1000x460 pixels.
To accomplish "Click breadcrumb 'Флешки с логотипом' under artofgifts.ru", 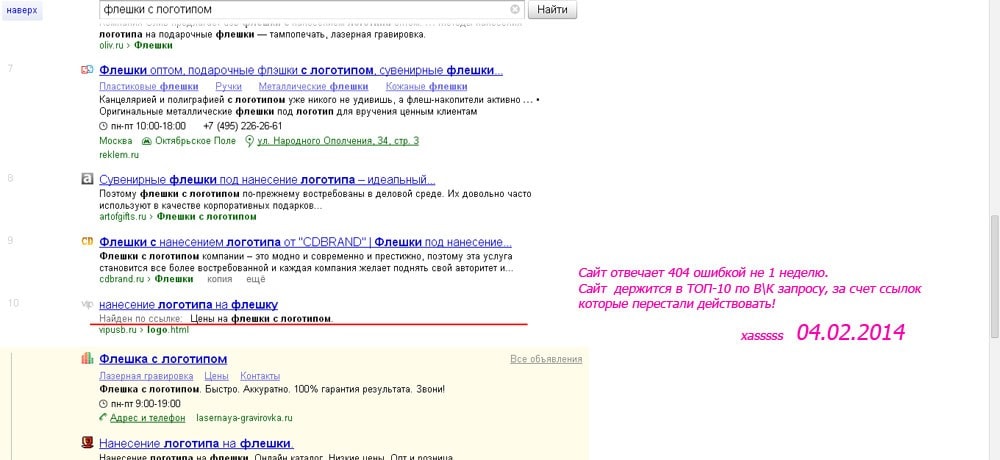I will pos(207,217).
